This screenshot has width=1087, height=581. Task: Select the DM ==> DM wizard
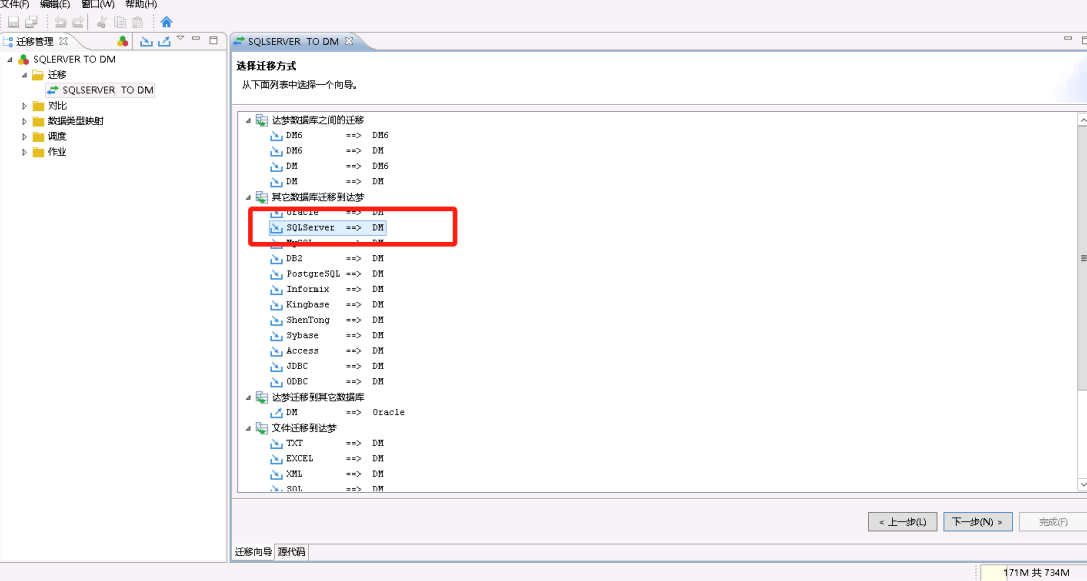pyautogui.click(x=327, y=182)
